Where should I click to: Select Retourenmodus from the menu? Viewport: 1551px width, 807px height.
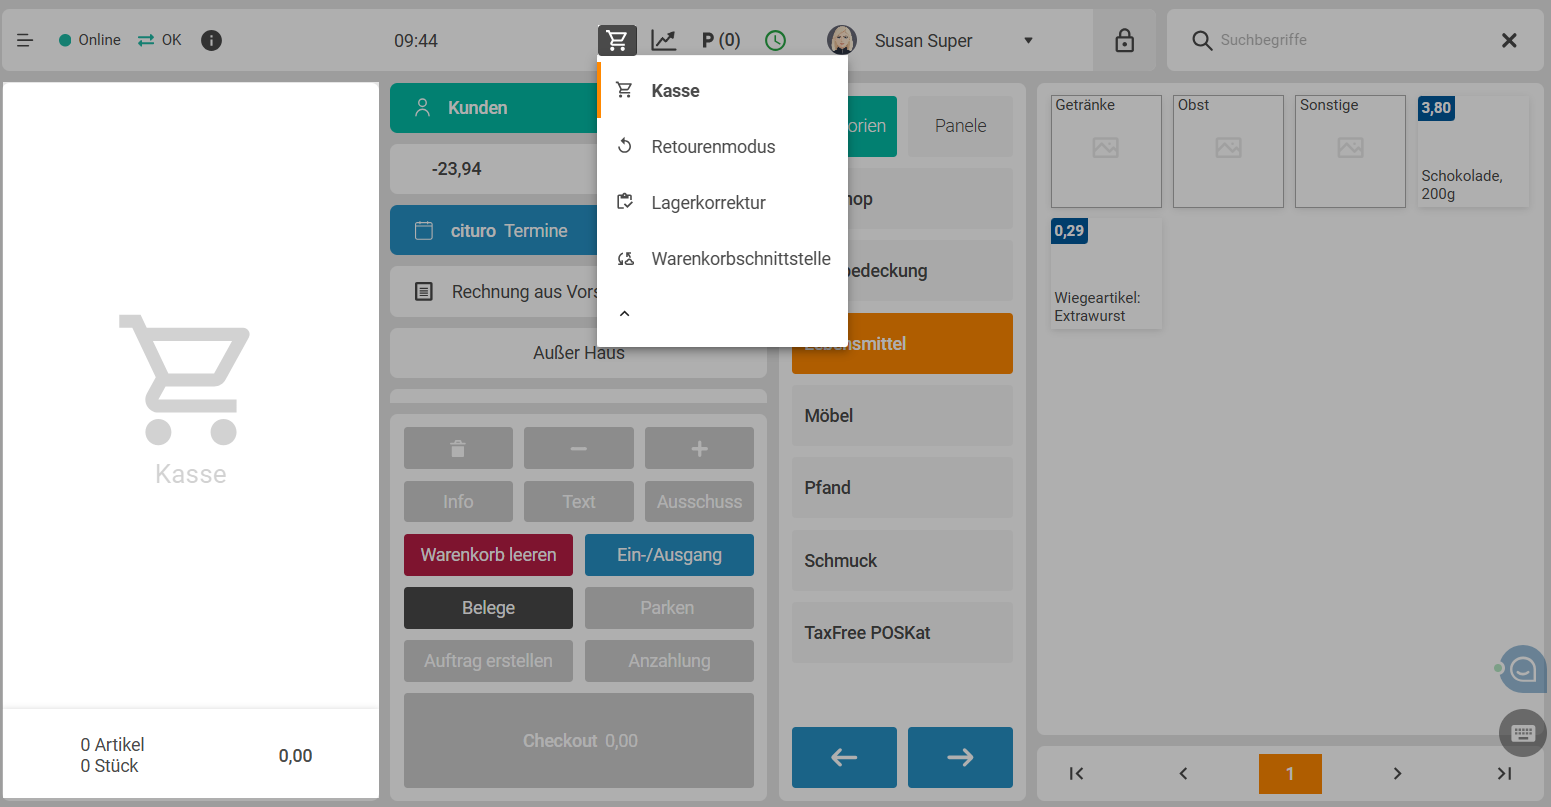pyautogui.click(x=713, y=147)
